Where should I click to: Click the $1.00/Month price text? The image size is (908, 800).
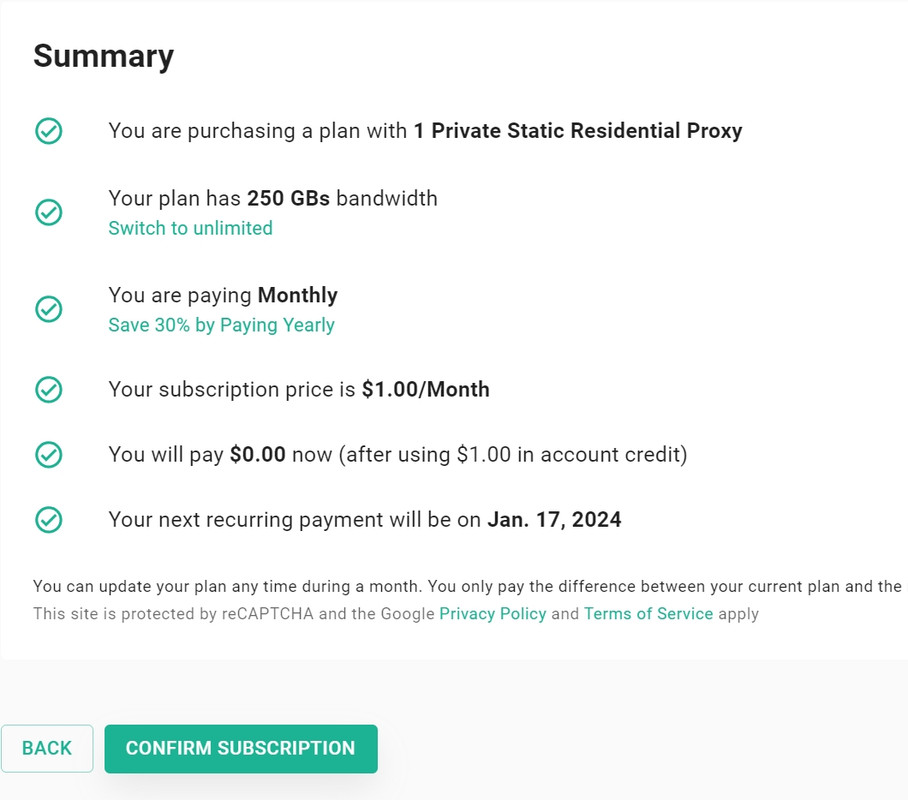point(426,389)
